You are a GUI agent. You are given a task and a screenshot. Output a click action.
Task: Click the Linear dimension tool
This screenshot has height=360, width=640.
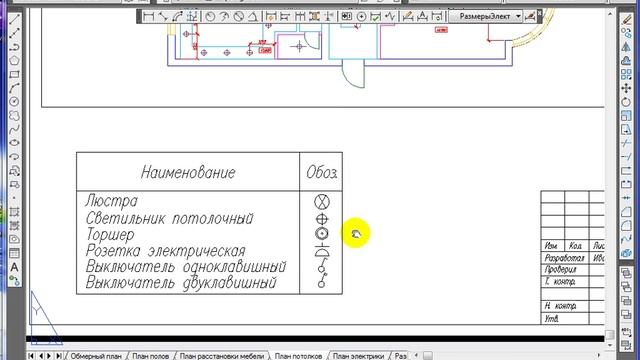149,17
